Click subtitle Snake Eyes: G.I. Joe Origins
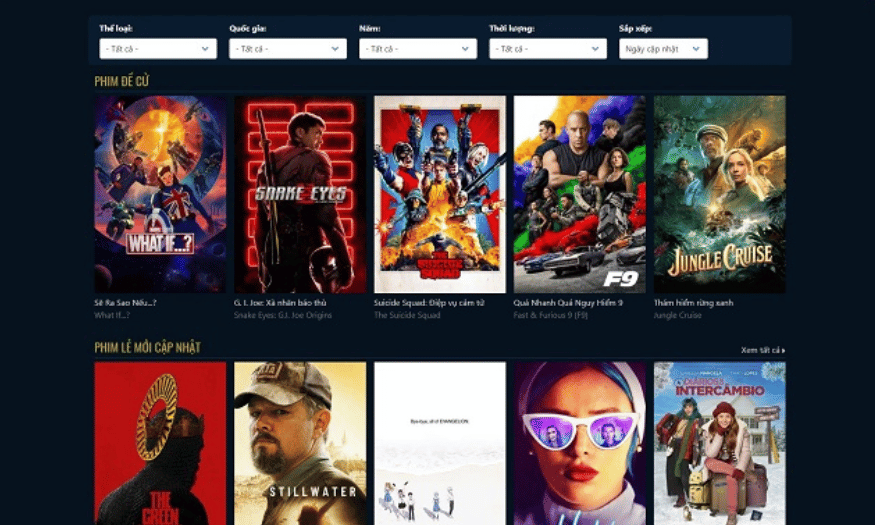Screen dimensions: 875x525 (283, 315)
